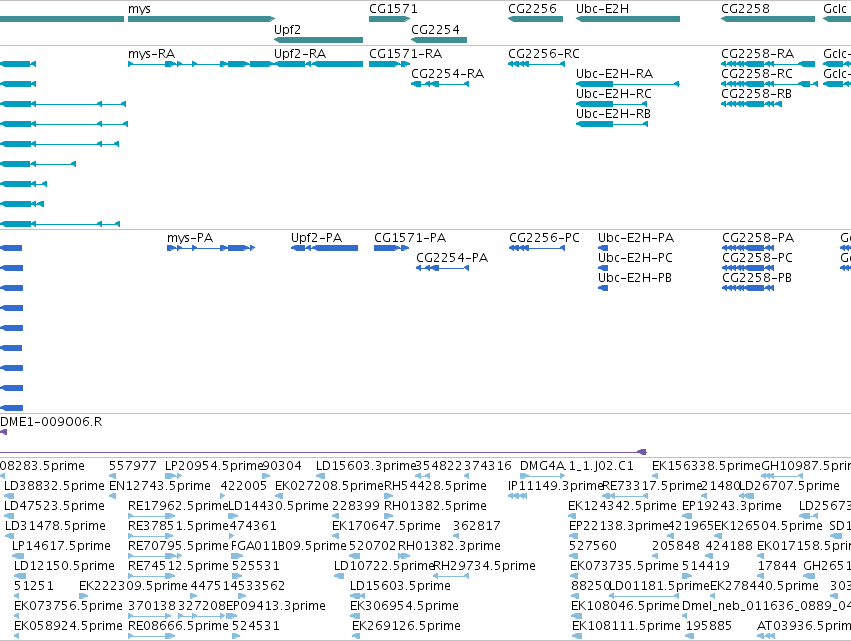Select the DME1-009006.R feature label
The height and width of the screenshot is (641, 851).
51,422
